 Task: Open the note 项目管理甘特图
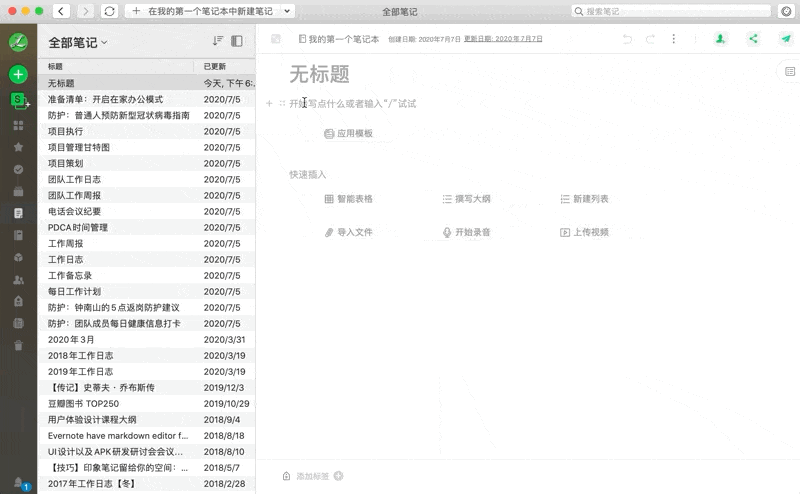(146, 147)
